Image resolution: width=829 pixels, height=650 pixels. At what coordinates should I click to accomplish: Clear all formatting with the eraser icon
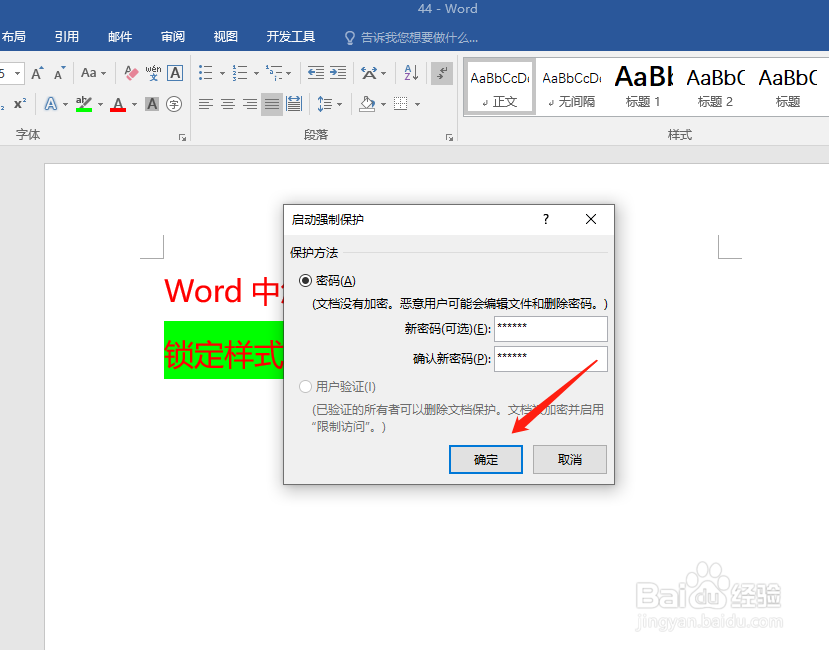pos(130,73)
